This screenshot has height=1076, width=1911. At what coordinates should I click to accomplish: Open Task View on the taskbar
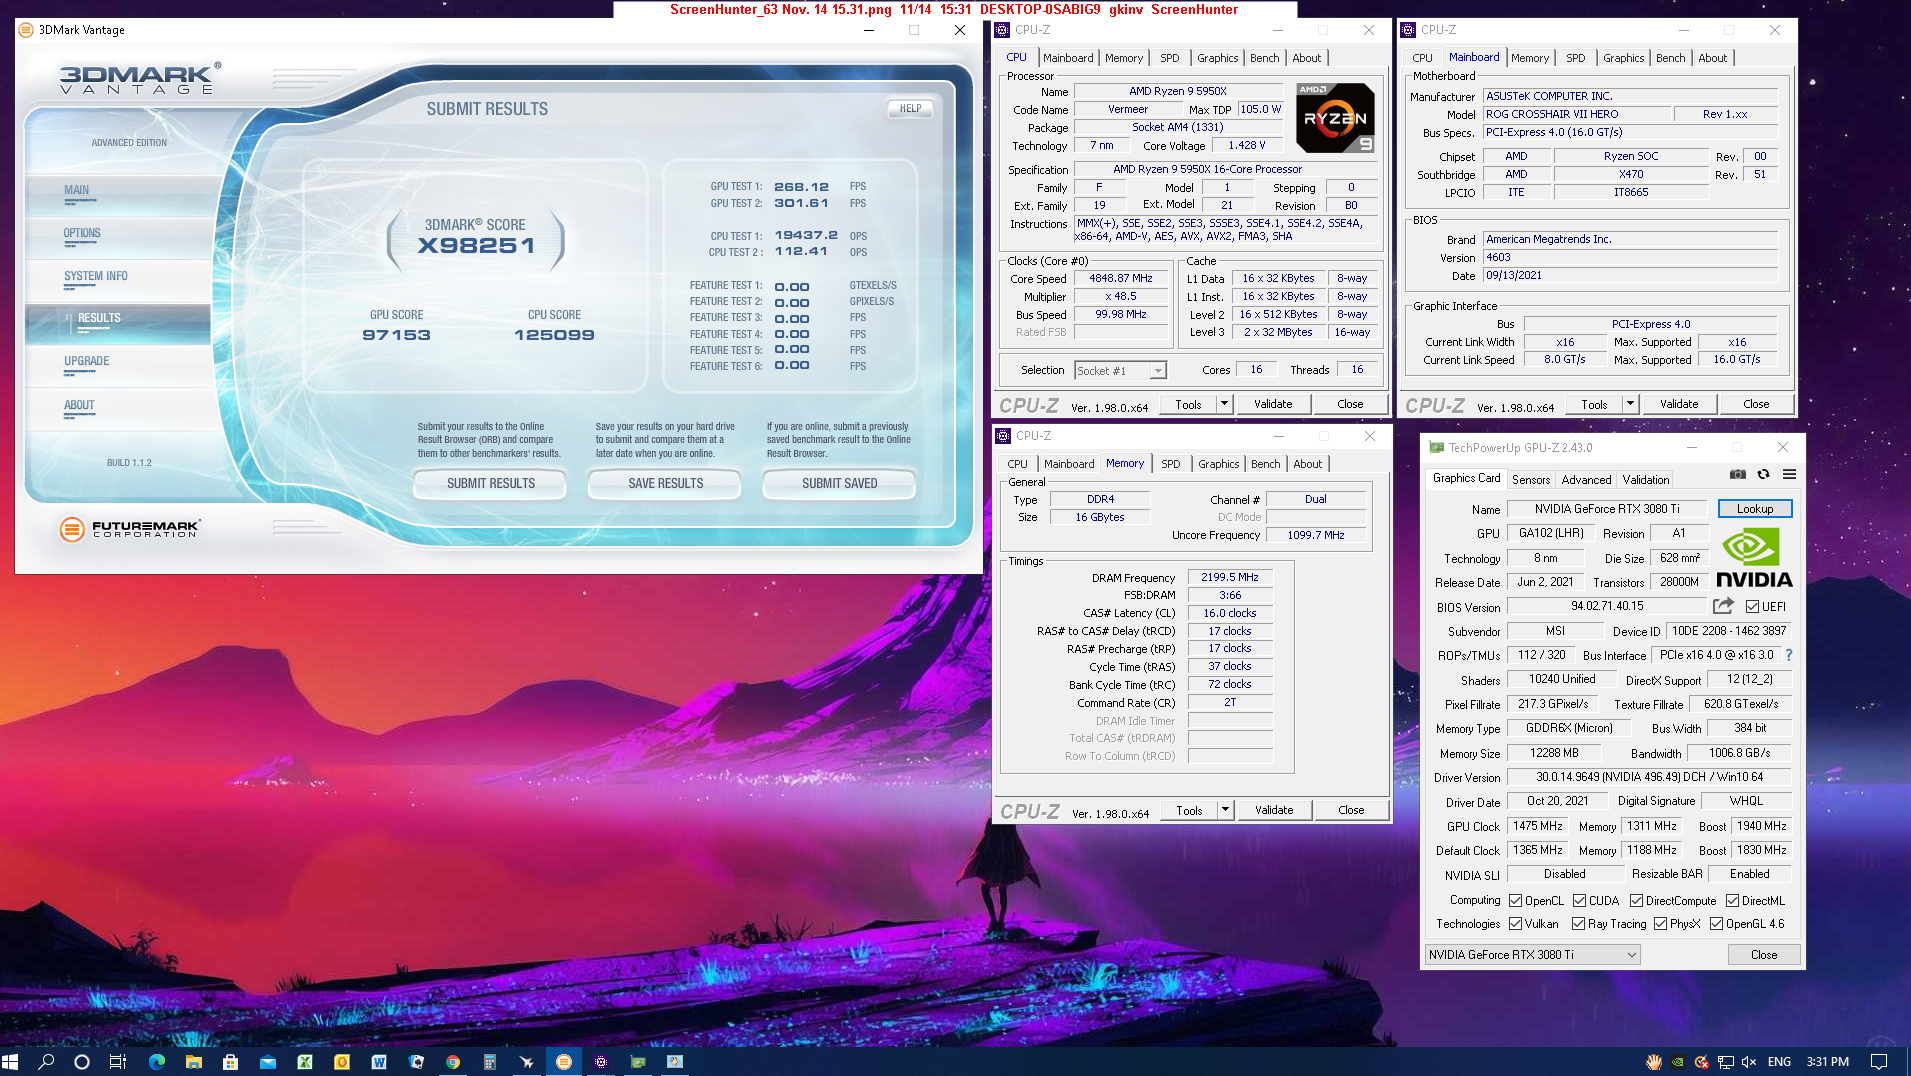click(118, 1062)
